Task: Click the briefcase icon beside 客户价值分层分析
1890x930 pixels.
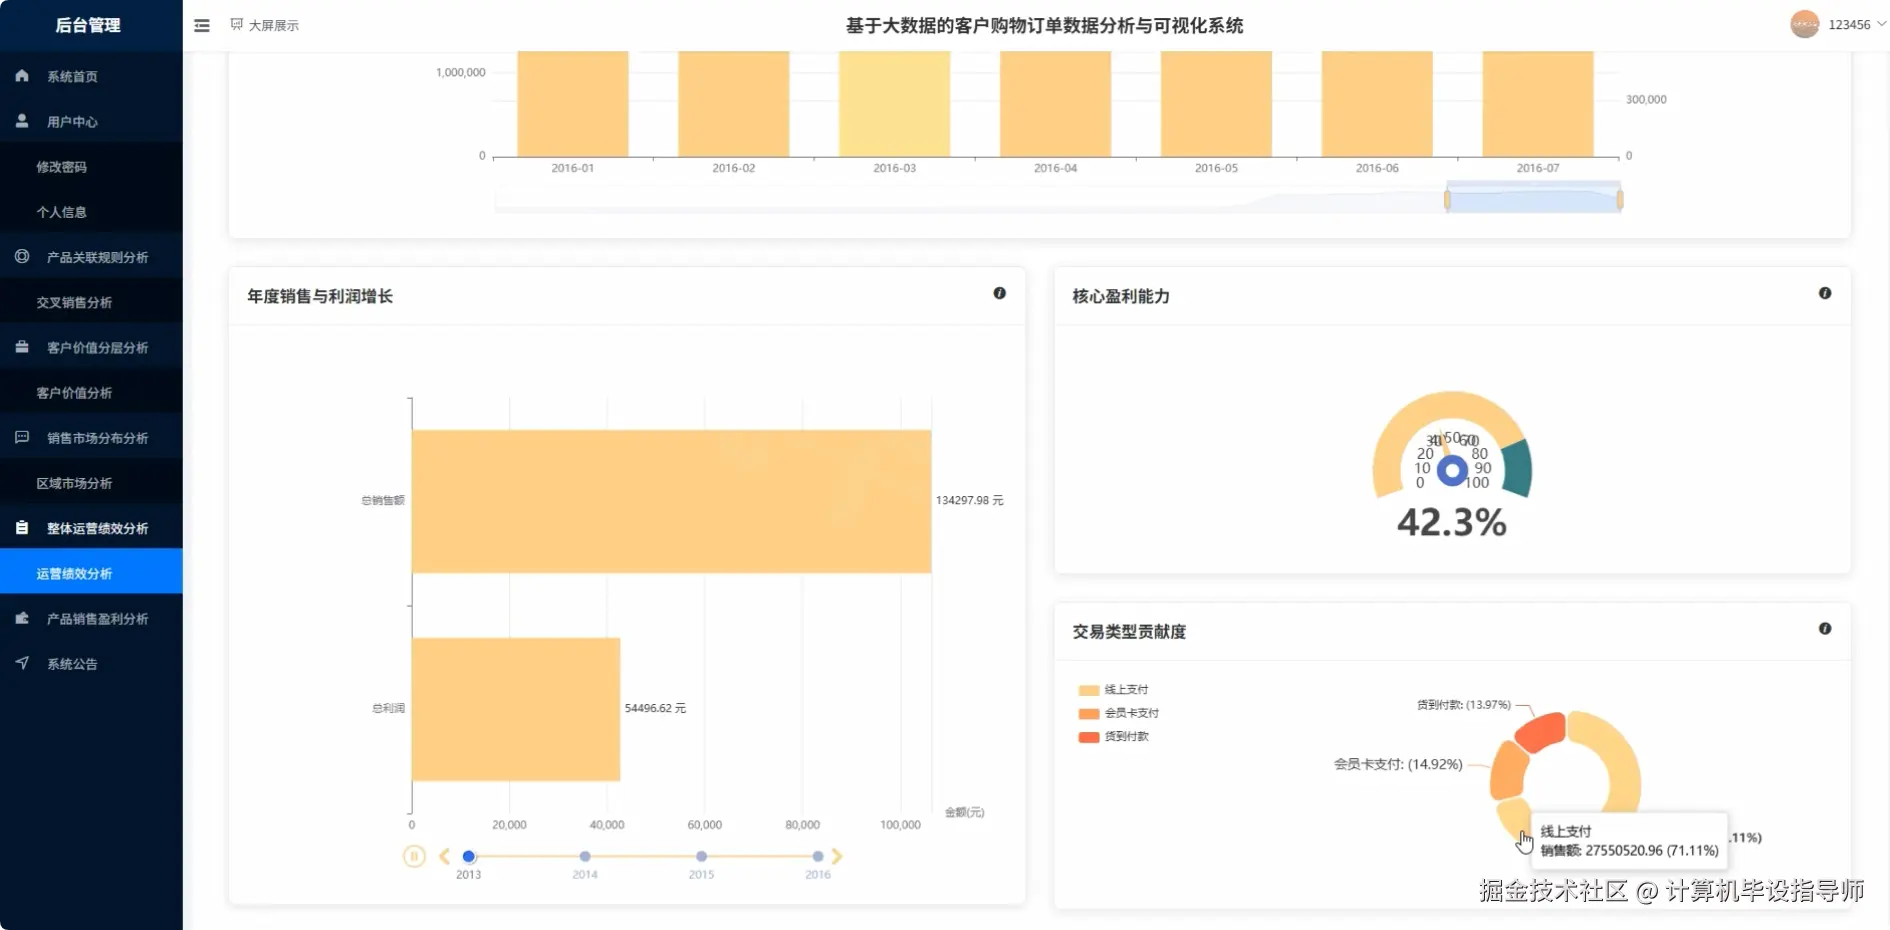Action: pos(22,347)
